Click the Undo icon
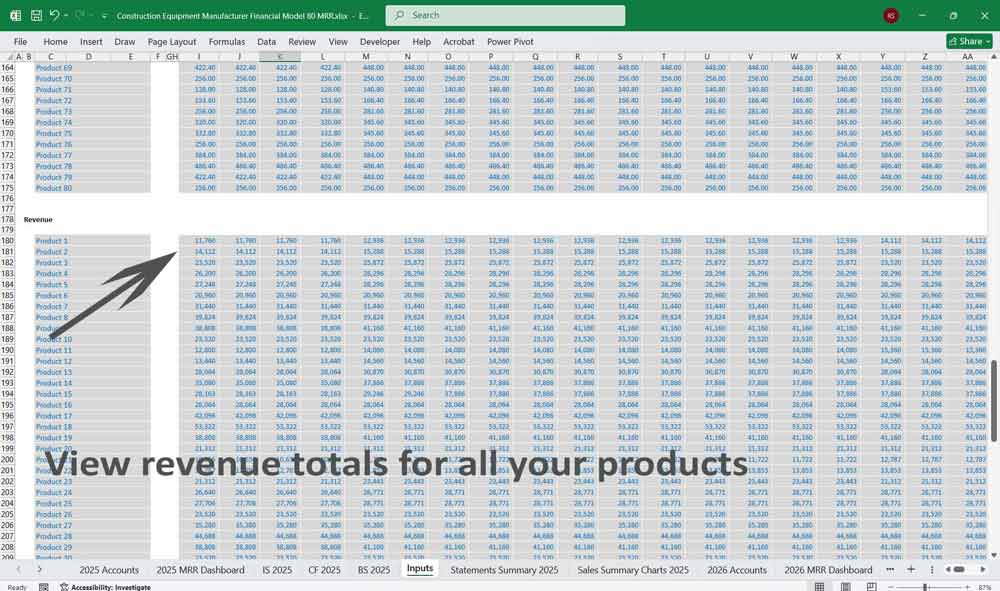Viewport: 1000px width, 591px height. [x=56, y=15]
